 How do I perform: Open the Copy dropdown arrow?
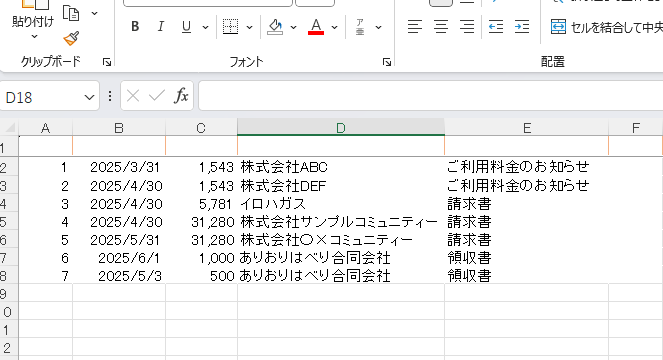pyautogui.click(x=95, y=14)
